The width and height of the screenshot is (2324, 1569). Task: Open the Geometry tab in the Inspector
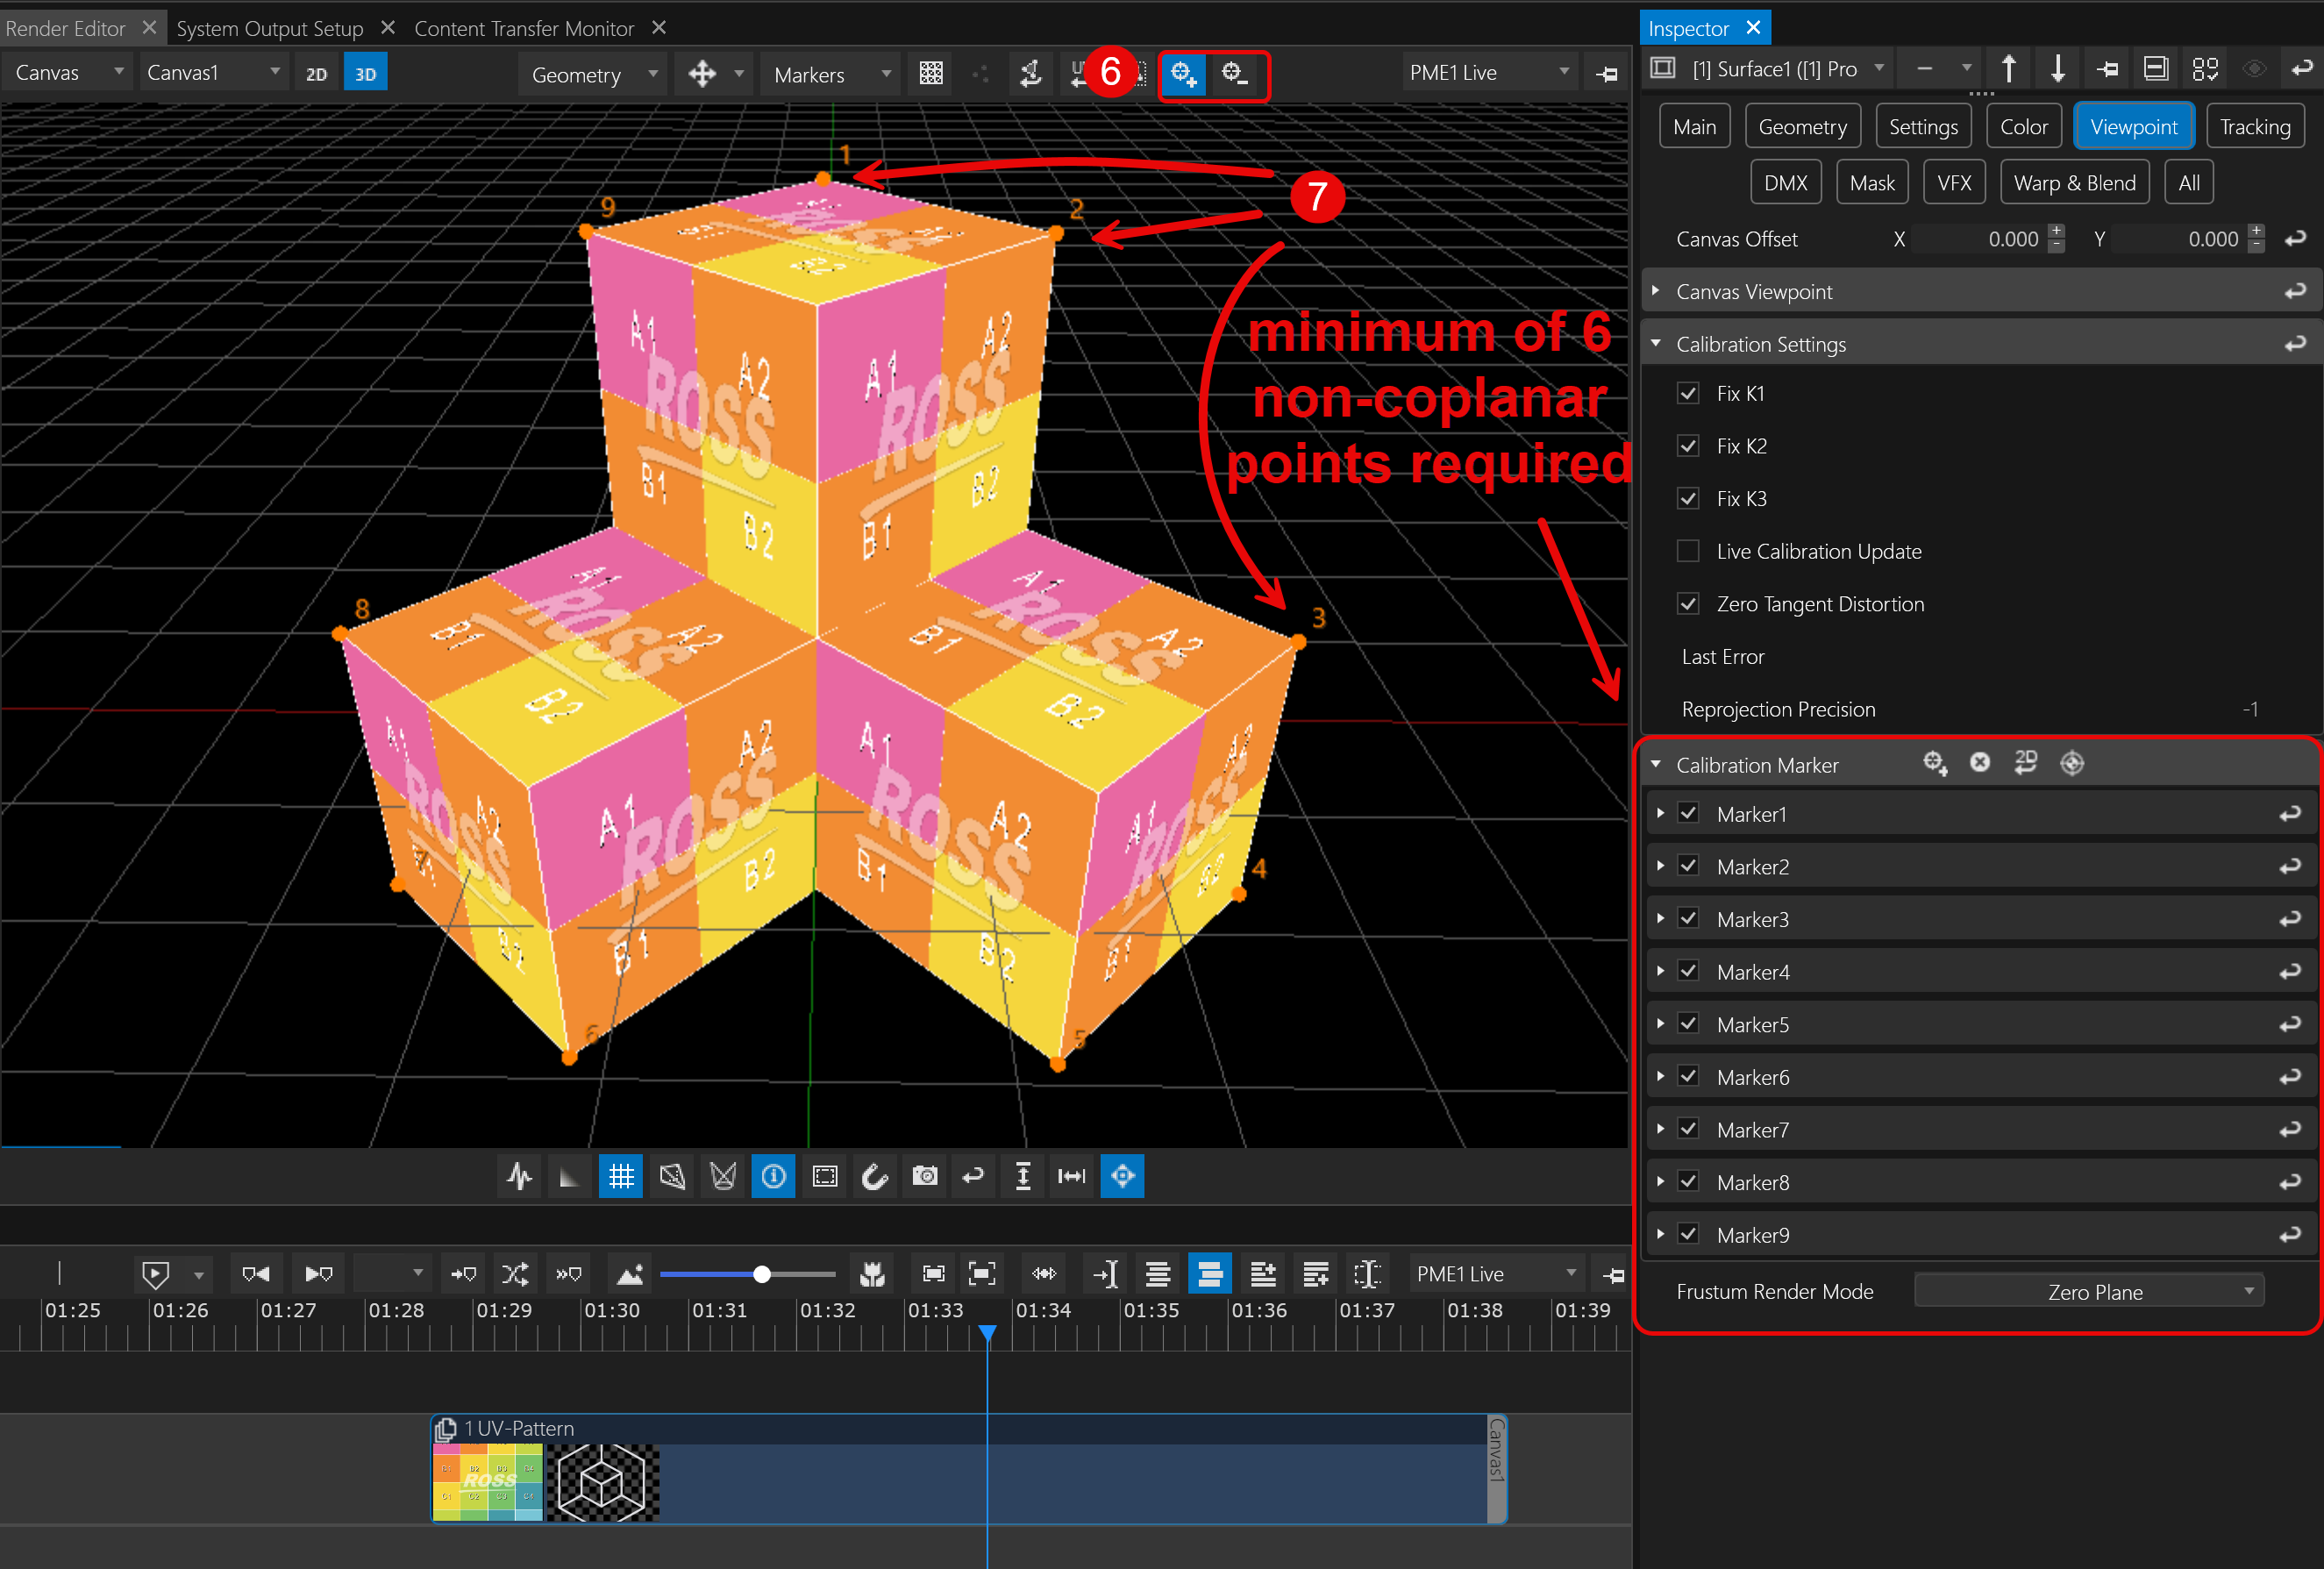click(x=1802, y=127)
